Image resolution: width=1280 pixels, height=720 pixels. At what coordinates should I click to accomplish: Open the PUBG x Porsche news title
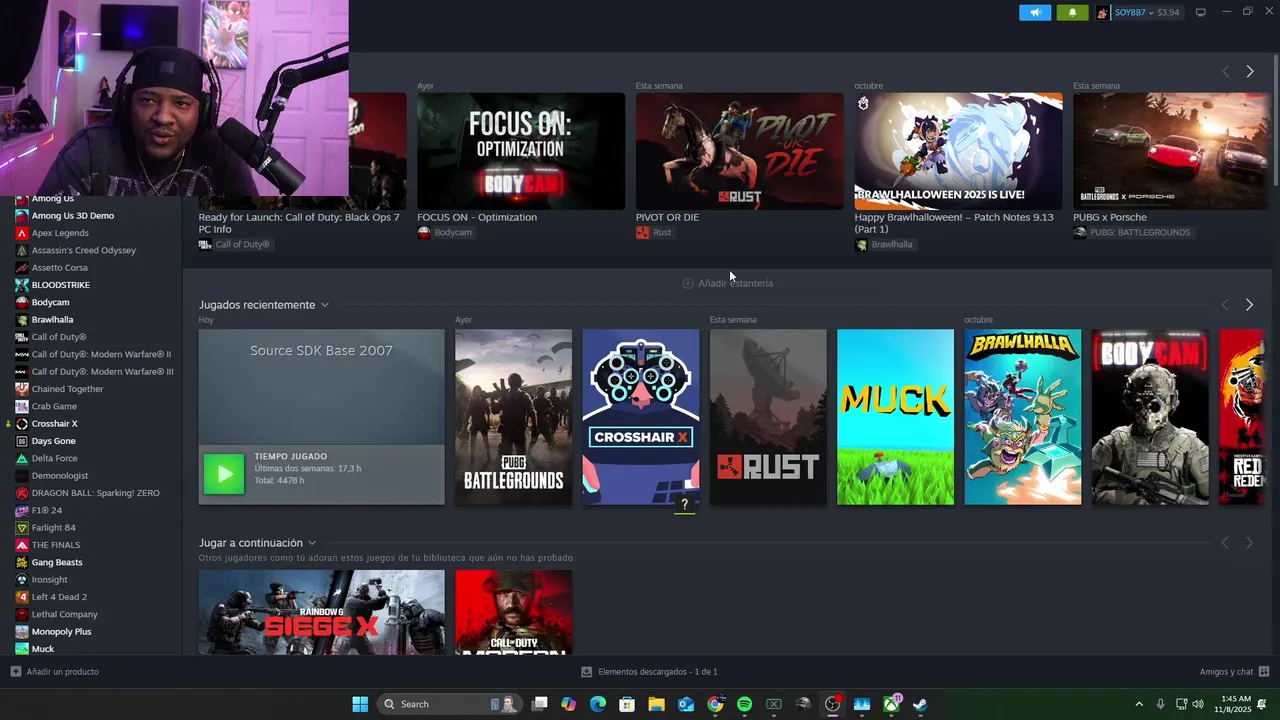(1110, 217)
